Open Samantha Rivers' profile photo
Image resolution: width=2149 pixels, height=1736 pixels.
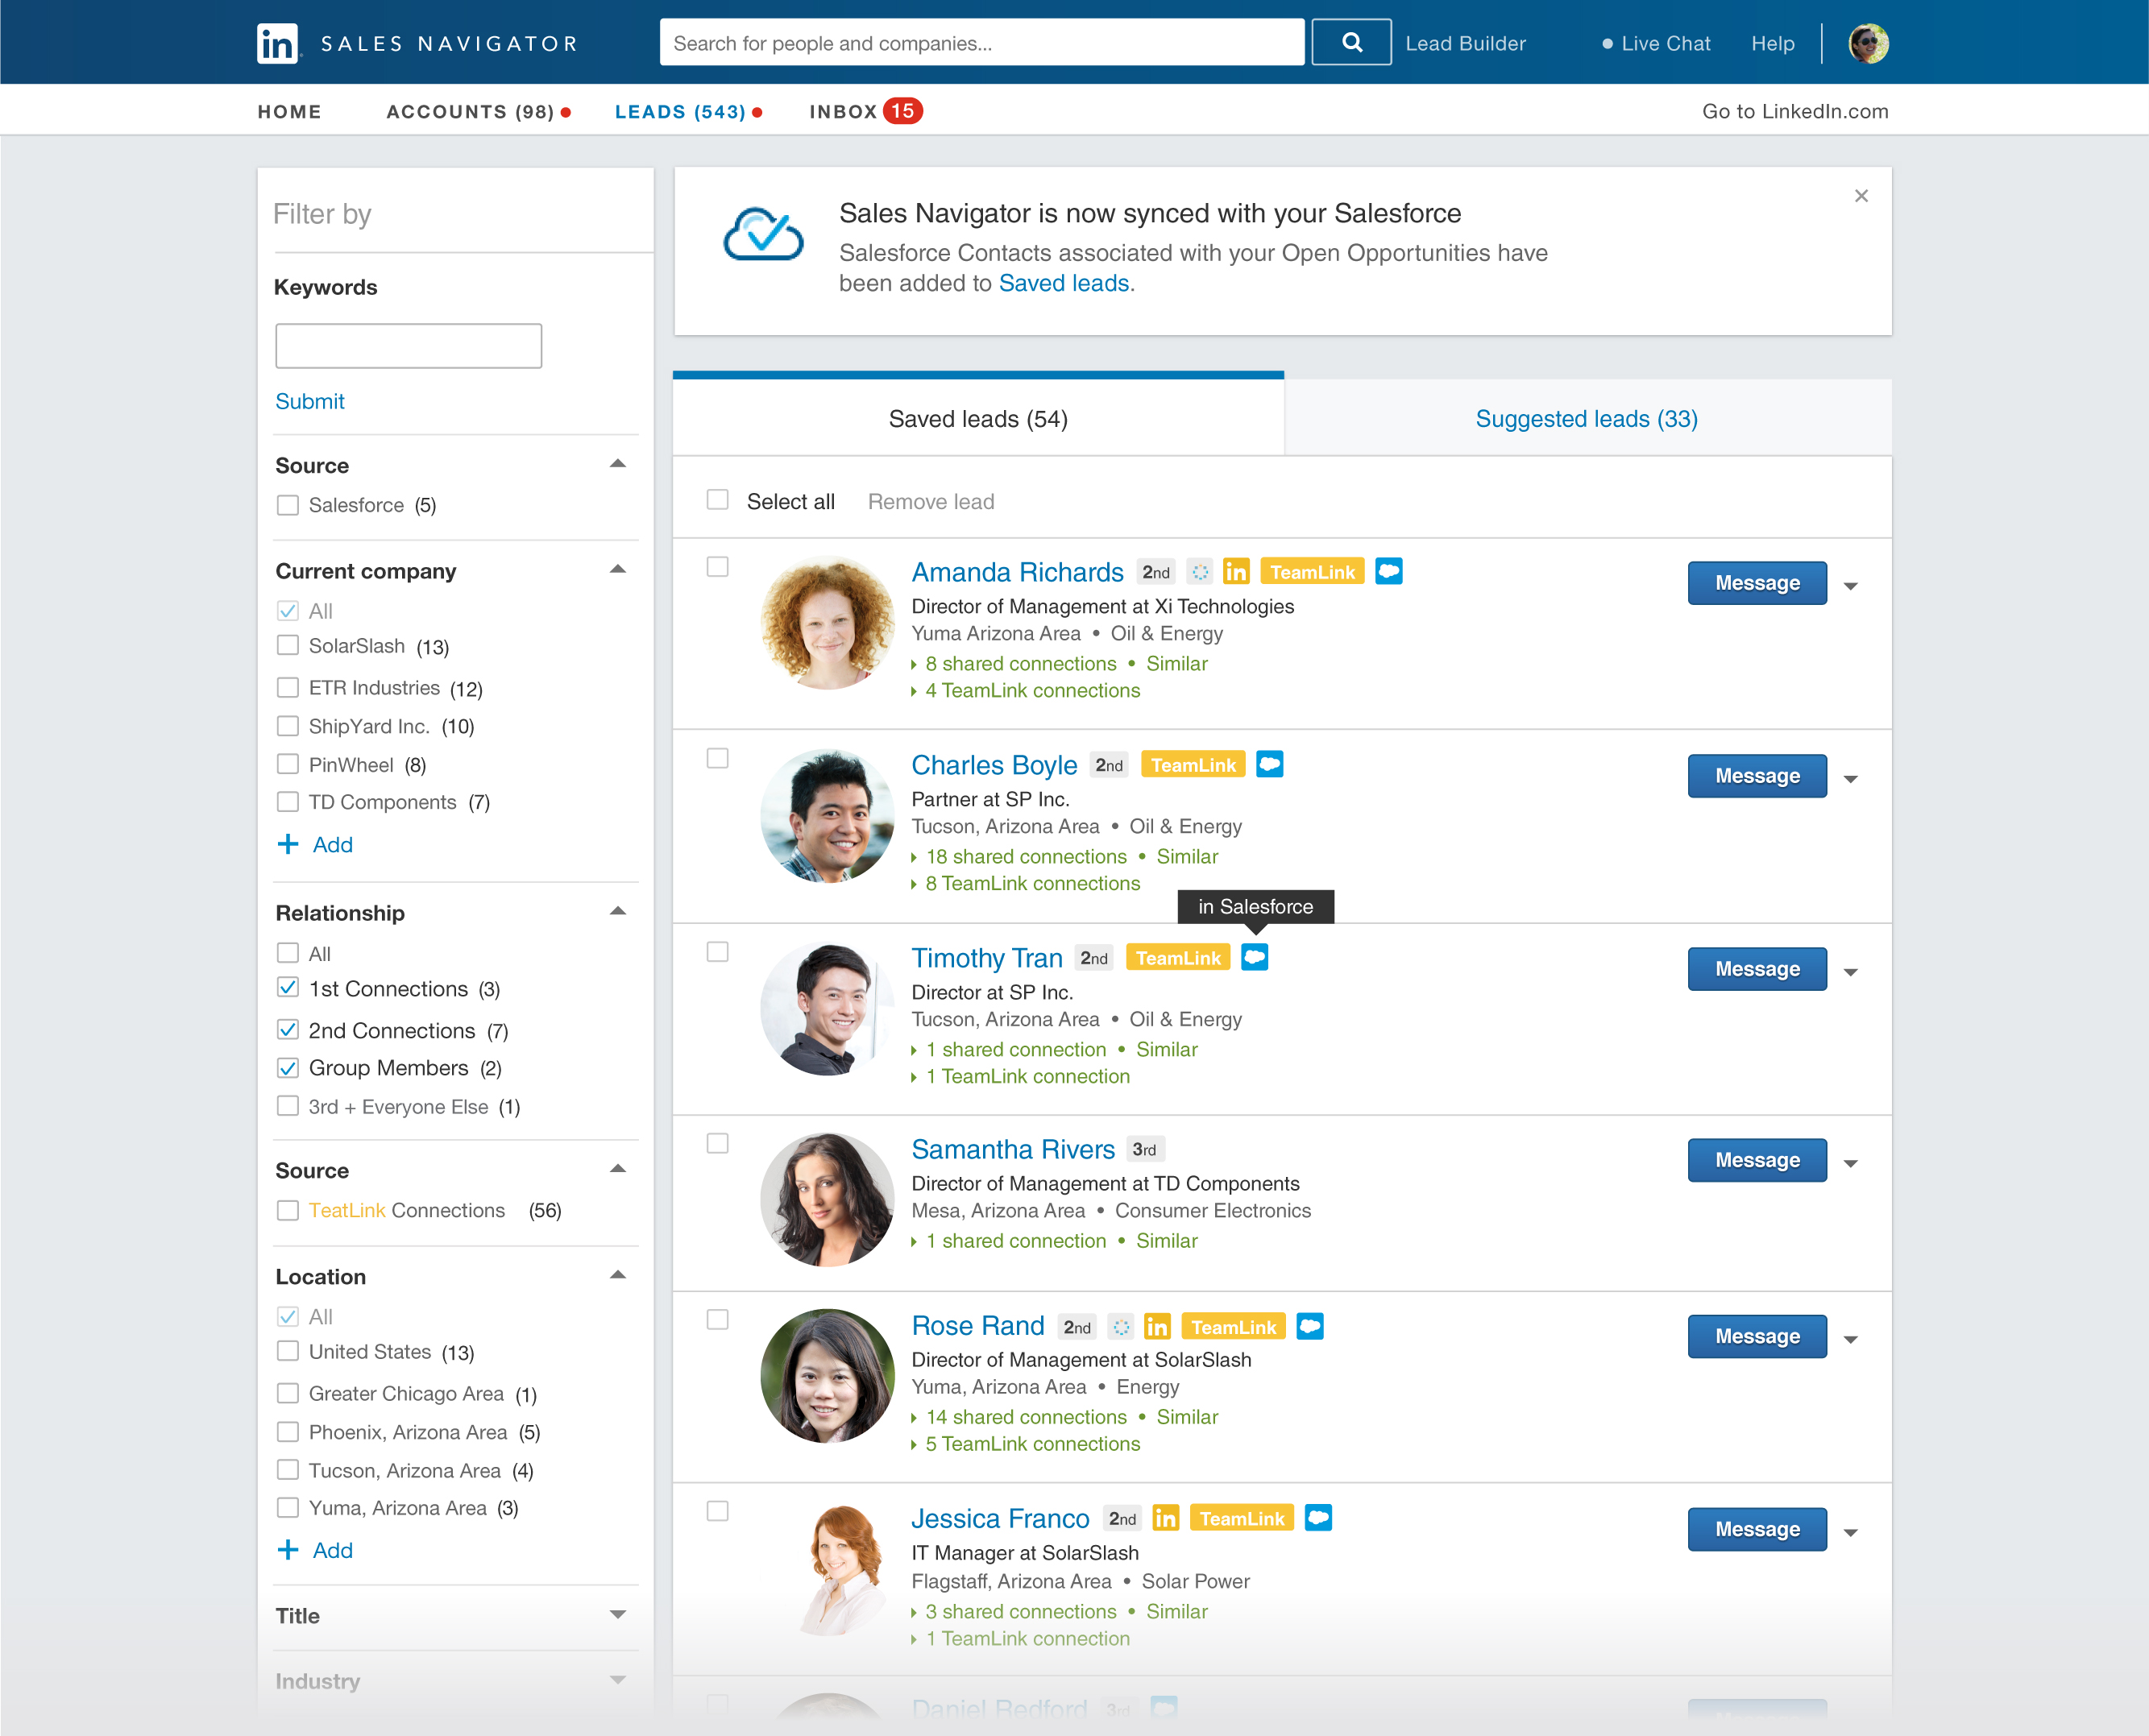(x=827, y=1200)
